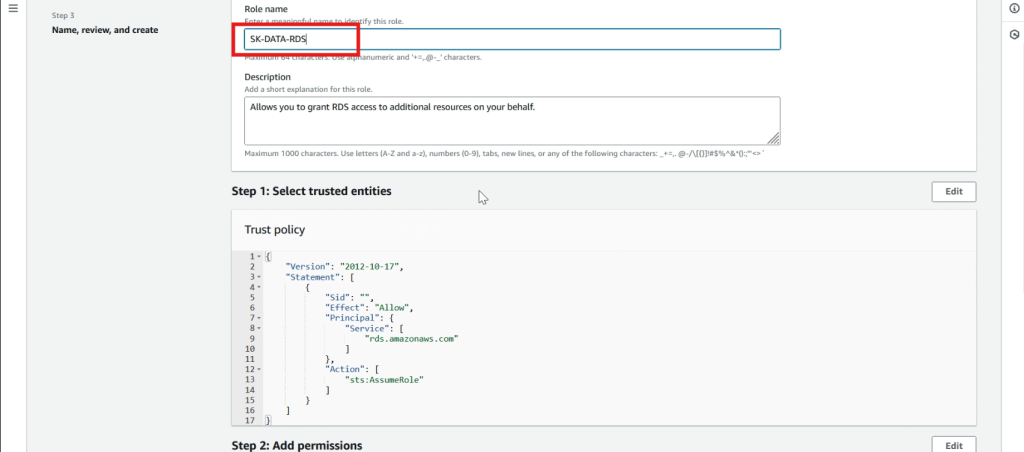Viewport: 1024px width, 452px height.
Task: Focus the Description text area
Action: click(512, 121)
